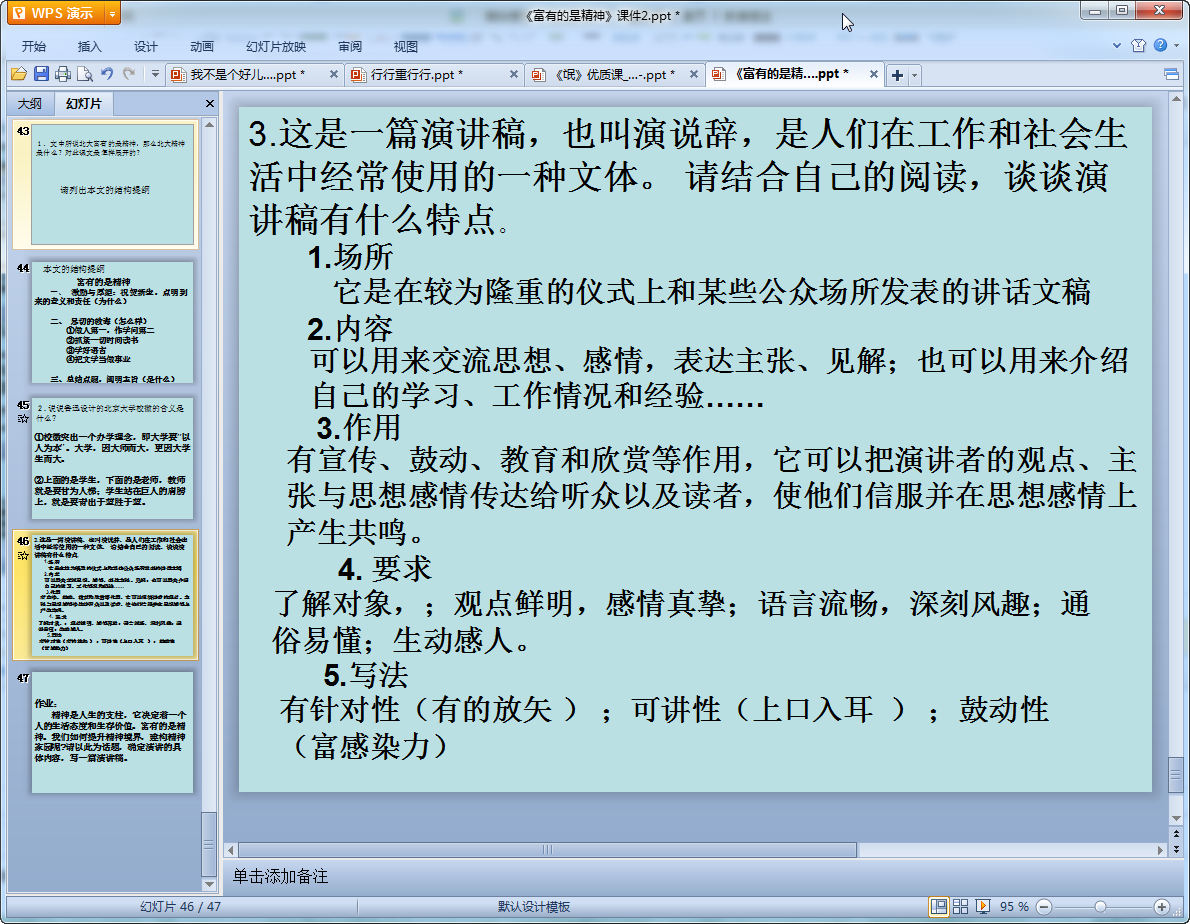Viewport: 1190px width, 924px height.
Task: Open the skin shirt icon in title area
Action: pyautogui.click(x=1138, y=46)
